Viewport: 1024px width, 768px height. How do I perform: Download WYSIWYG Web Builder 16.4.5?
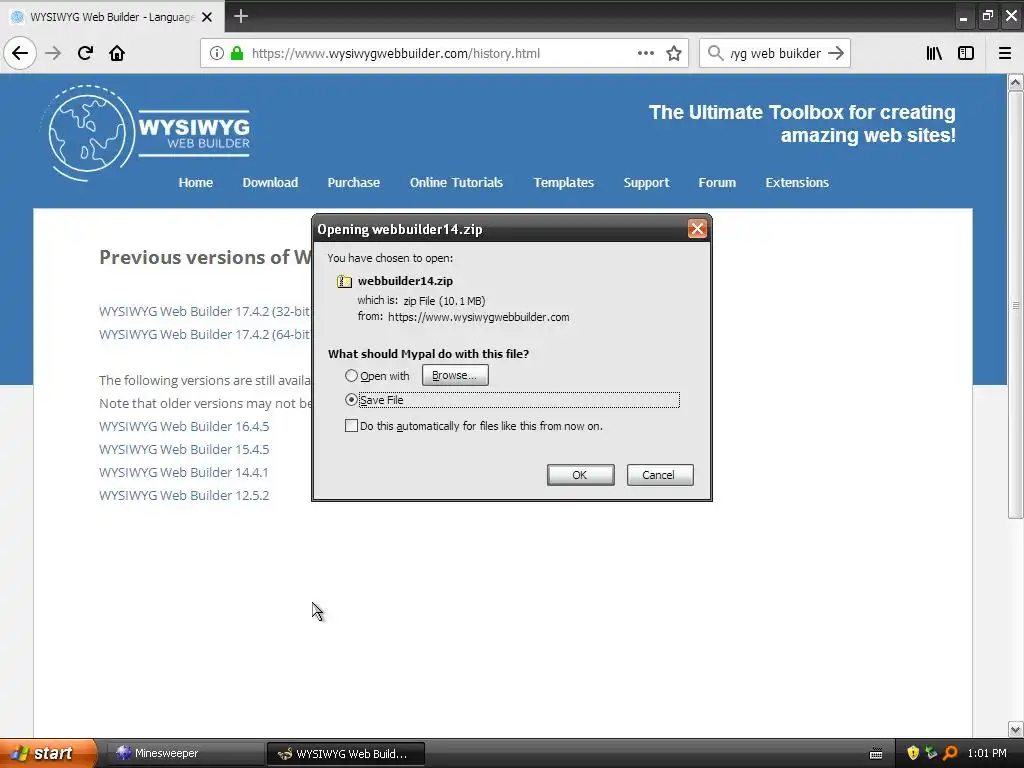tap(184, 426)
